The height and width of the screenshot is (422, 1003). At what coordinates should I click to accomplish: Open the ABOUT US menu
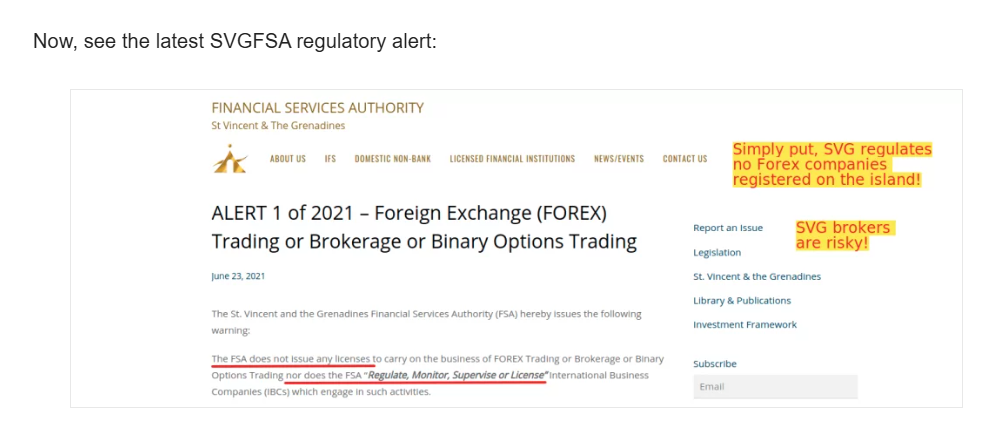tap(288, 159)
